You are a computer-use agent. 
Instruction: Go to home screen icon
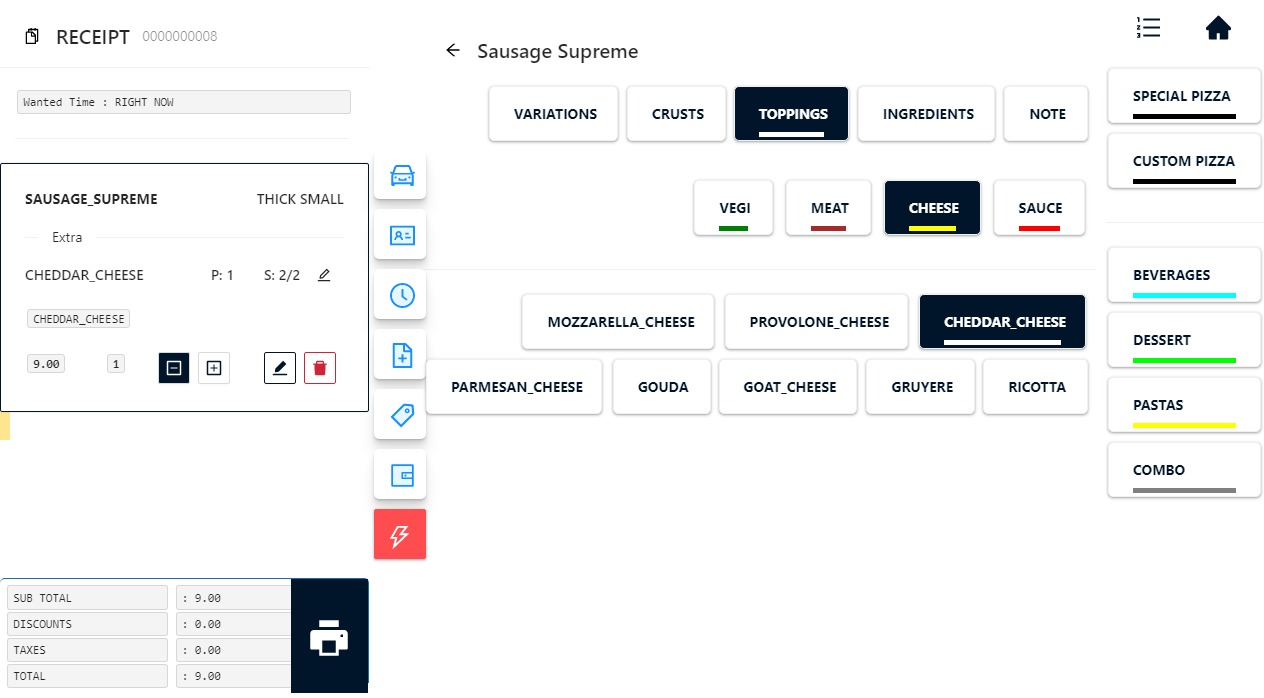(1217, 29)
